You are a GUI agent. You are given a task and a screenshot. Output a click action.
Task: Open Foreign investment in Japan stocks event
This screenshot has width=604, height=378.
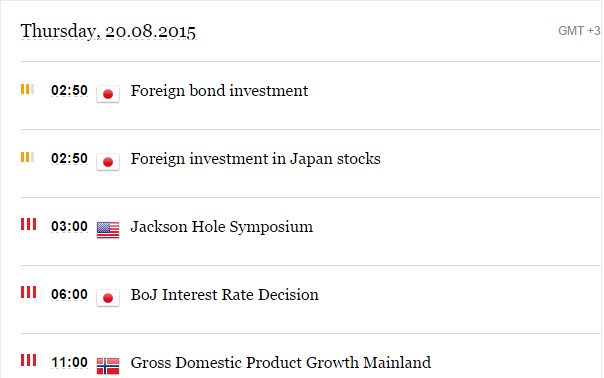(x=255, y=159)
